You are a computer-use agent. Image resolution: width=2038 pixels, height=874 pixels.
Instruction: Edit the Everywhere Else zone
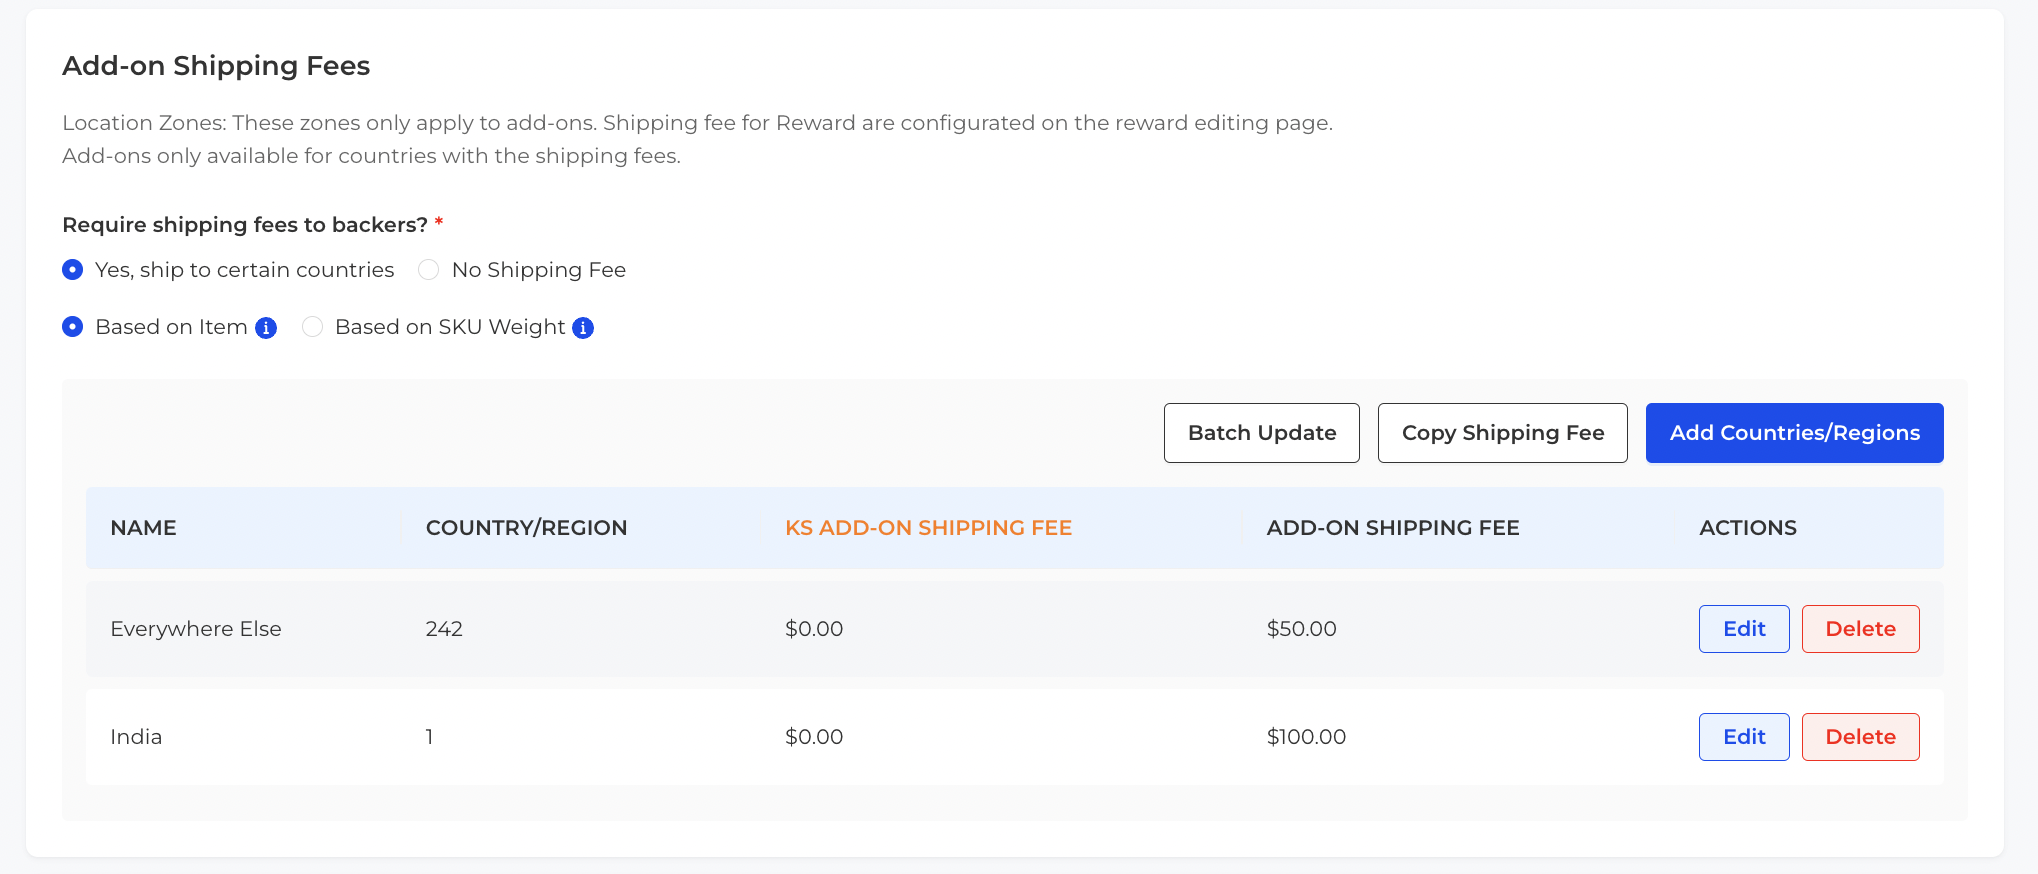1744,629
